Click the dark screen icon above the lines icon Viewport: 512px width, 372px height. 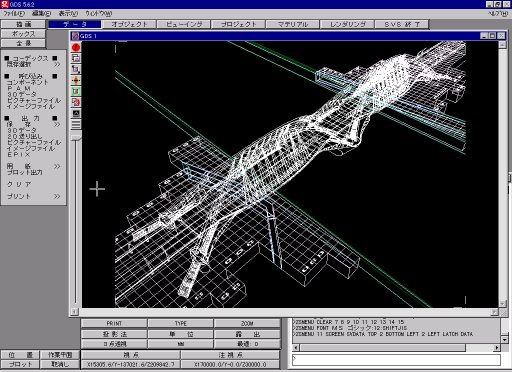point(76,113)
